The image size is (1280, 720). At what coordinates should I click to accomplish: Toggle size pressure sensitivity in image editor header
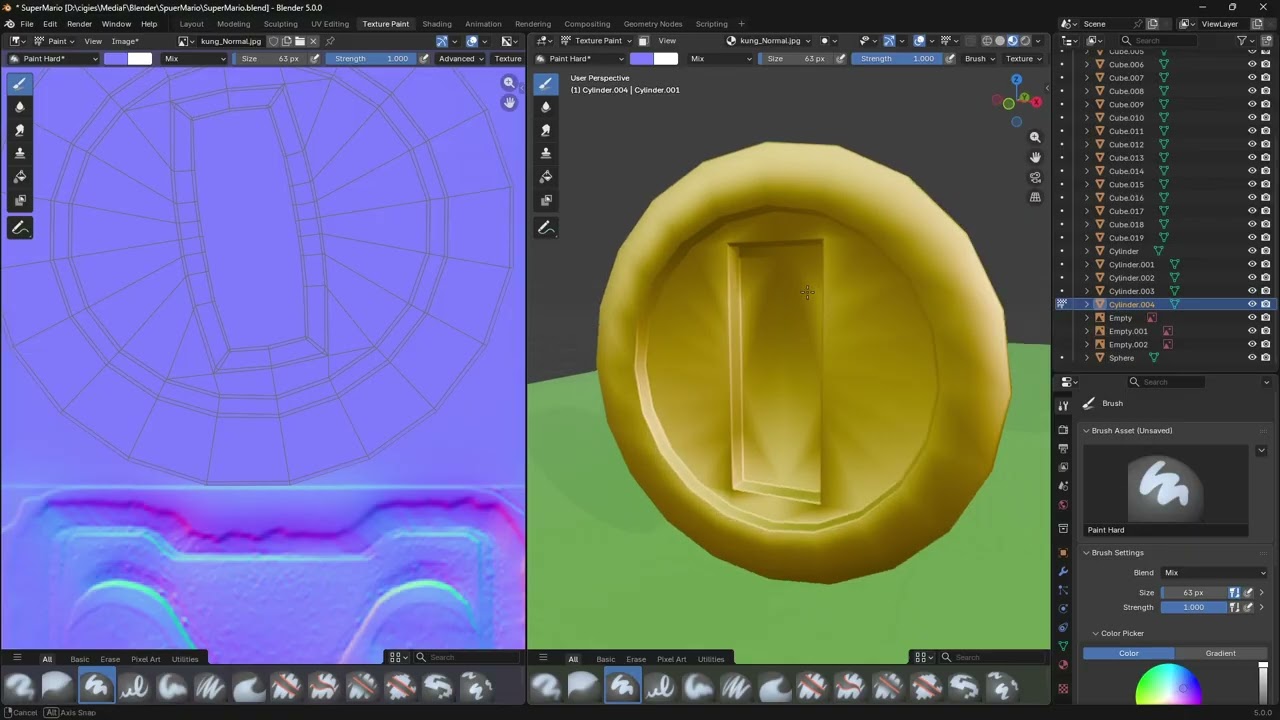click(x=315, y=58)
